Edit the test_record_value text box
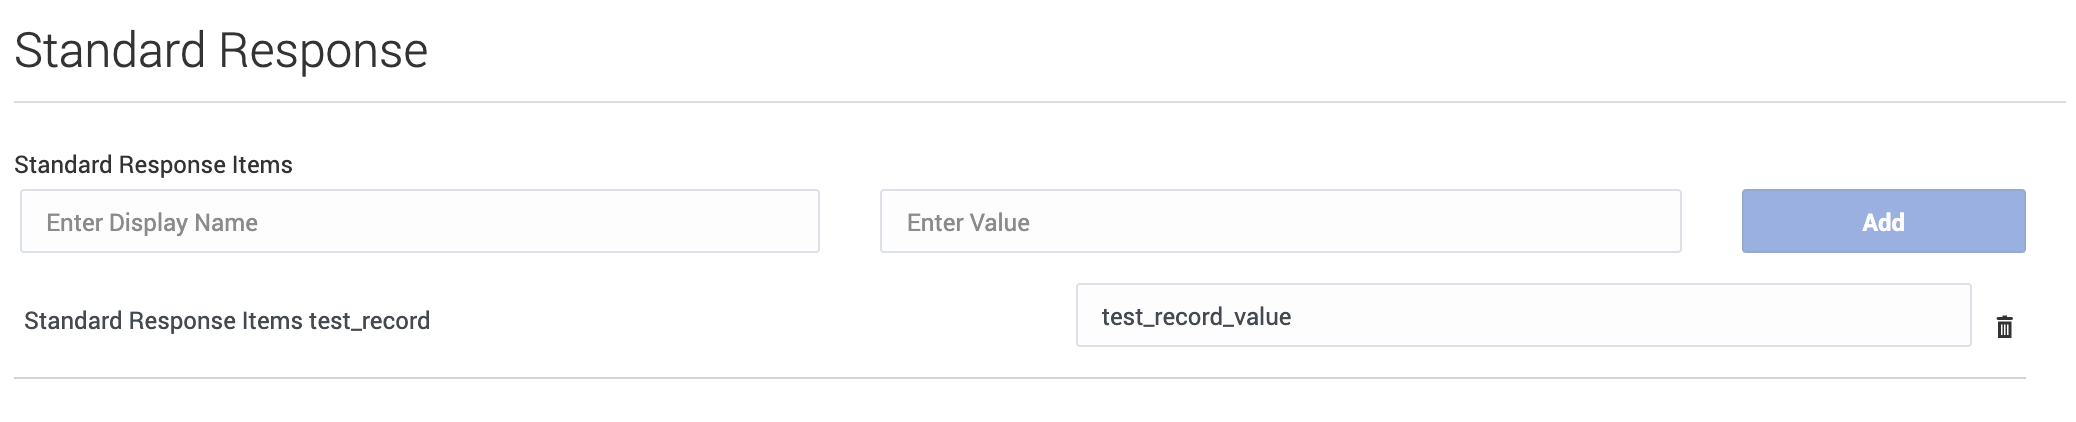Viewport: 2076px width, 422px height. click(1522, 316)
